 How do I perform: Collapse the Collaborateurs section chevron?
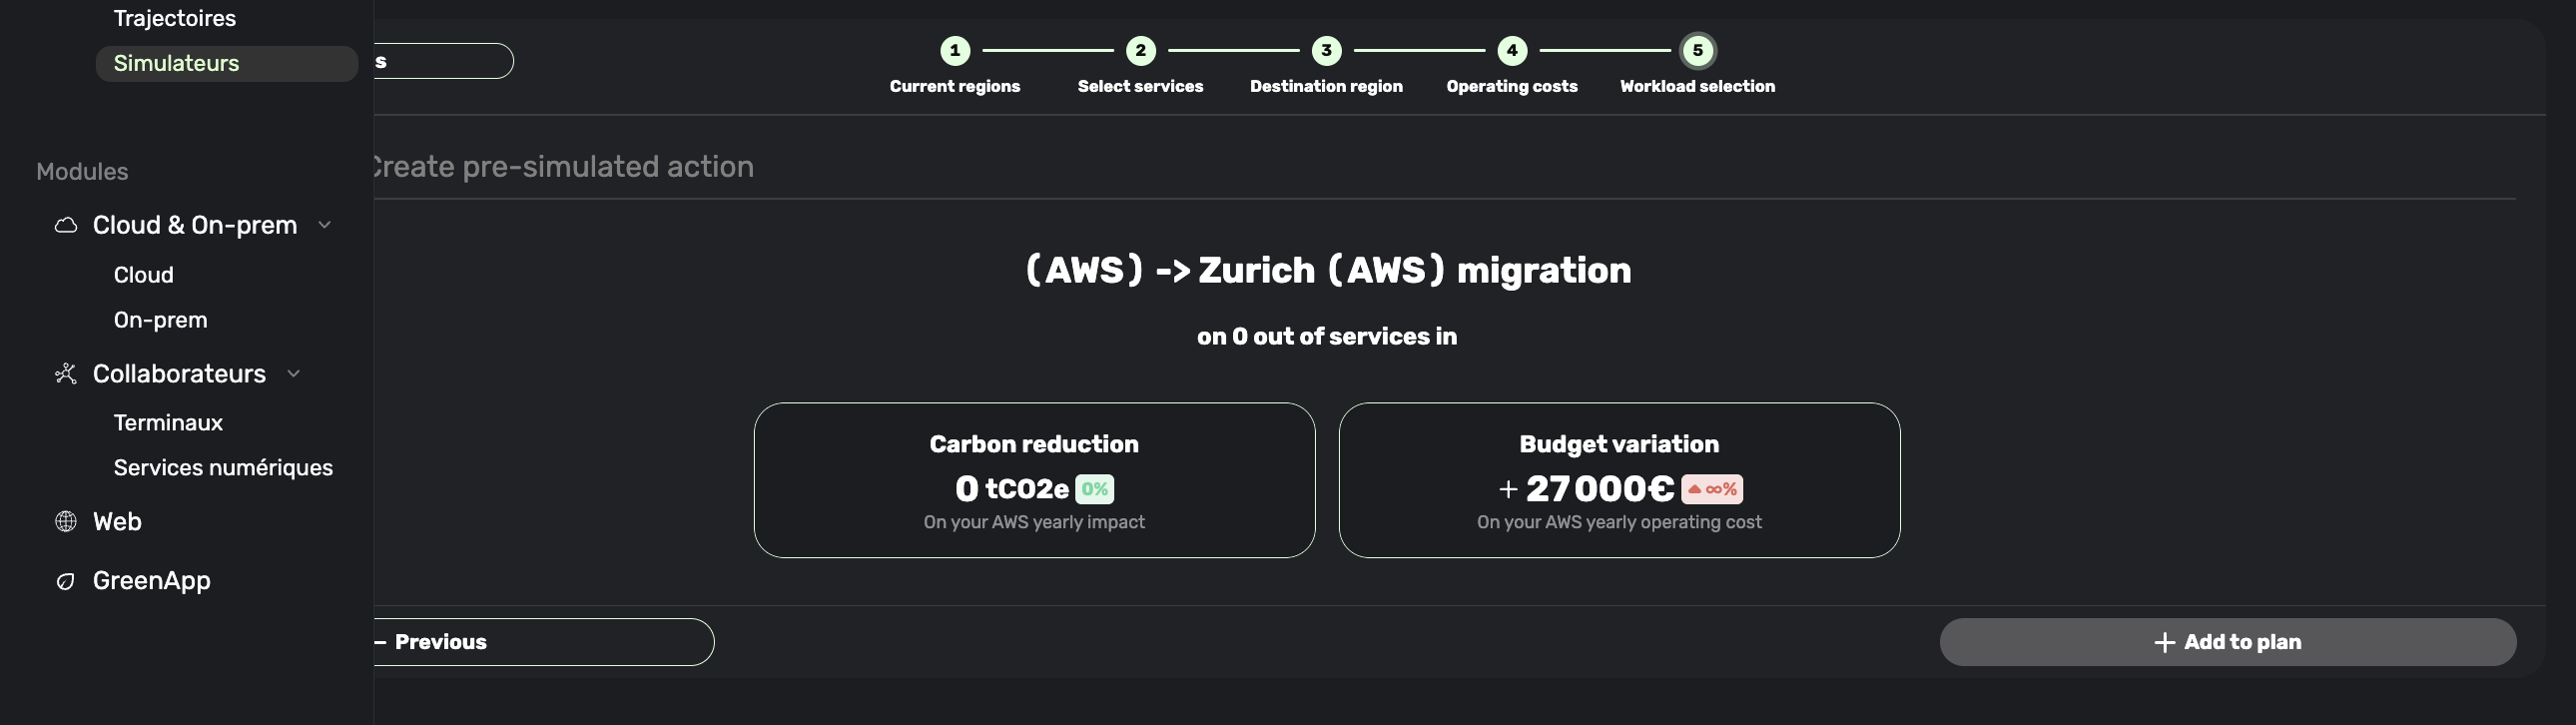294,374
